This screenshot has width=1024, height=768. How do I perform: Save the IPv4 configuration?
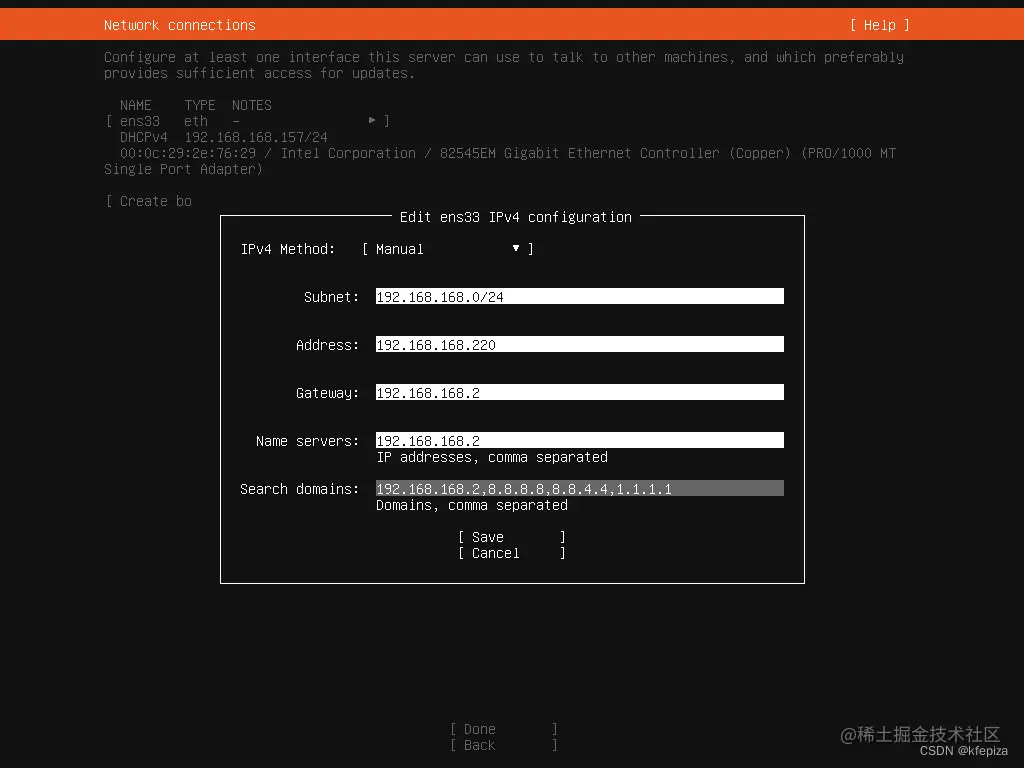point(511,537)
